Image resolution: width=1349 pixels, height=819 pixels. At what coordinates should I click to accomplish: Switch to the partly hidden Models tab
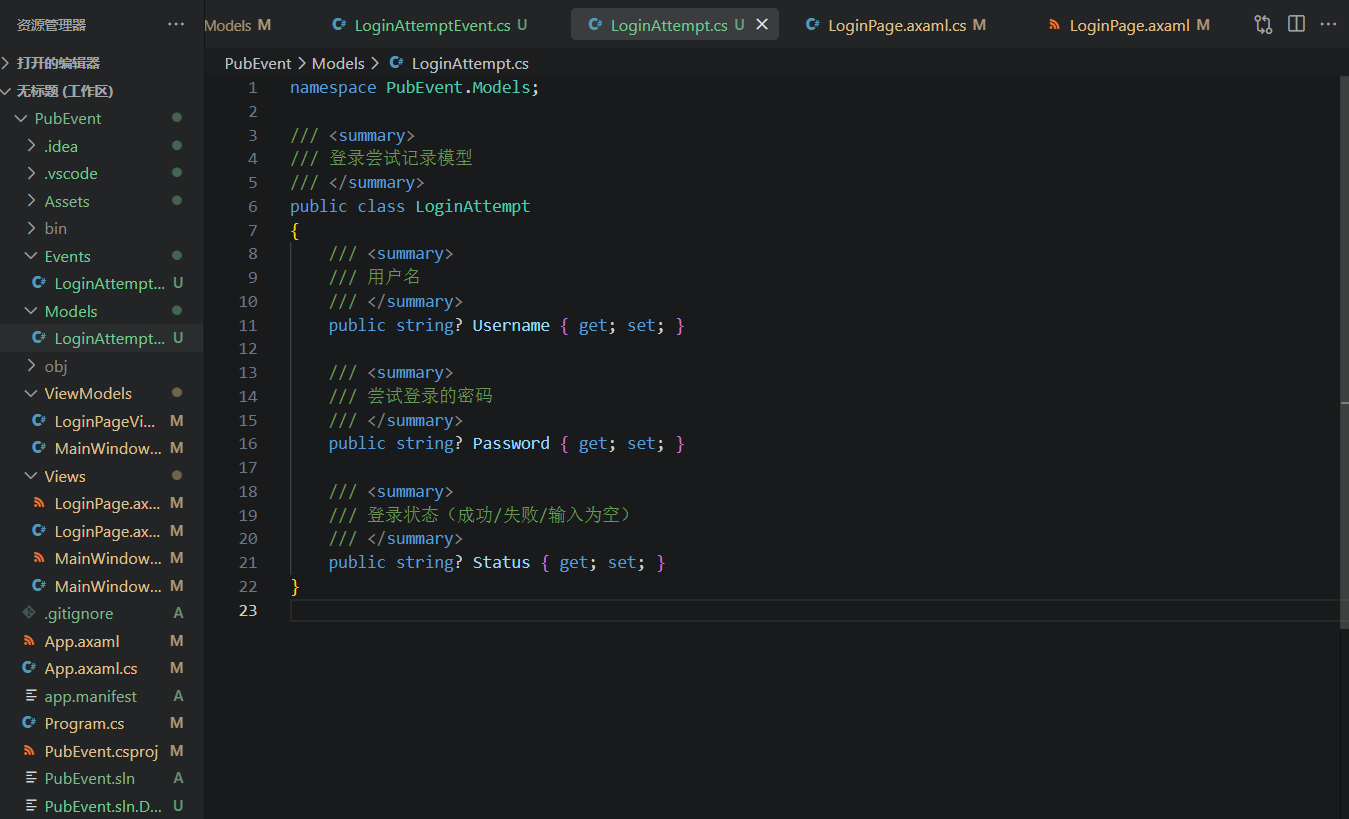[x=237, y=25]
